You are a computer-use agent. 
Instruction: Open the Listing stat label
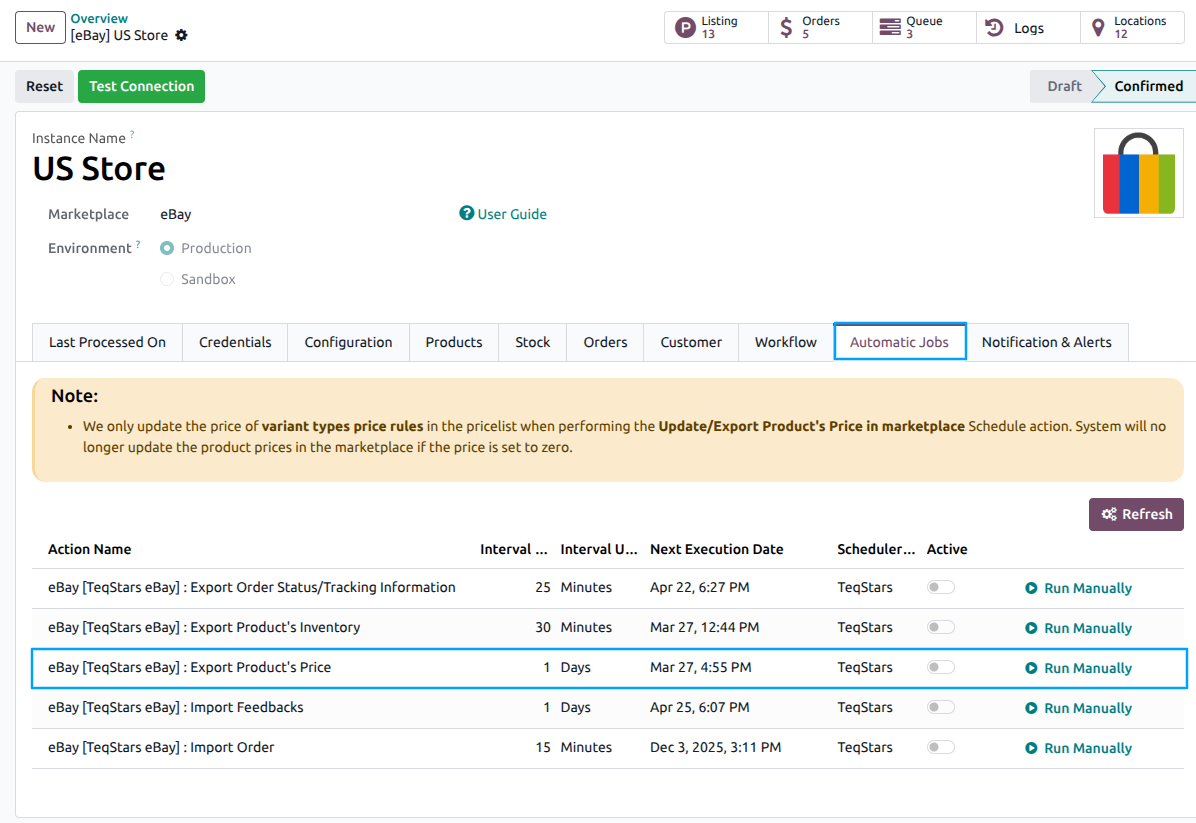719,21
